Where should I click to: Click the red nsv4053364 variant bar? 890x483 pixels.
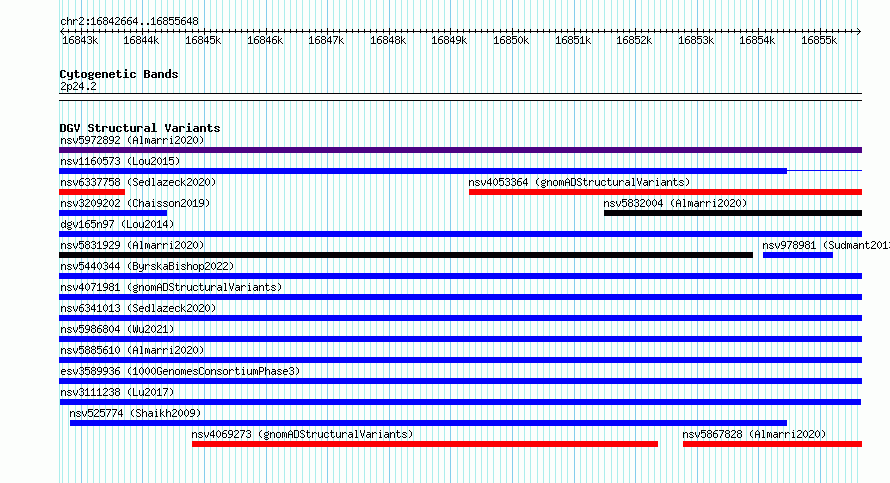[x=665, y=192]
